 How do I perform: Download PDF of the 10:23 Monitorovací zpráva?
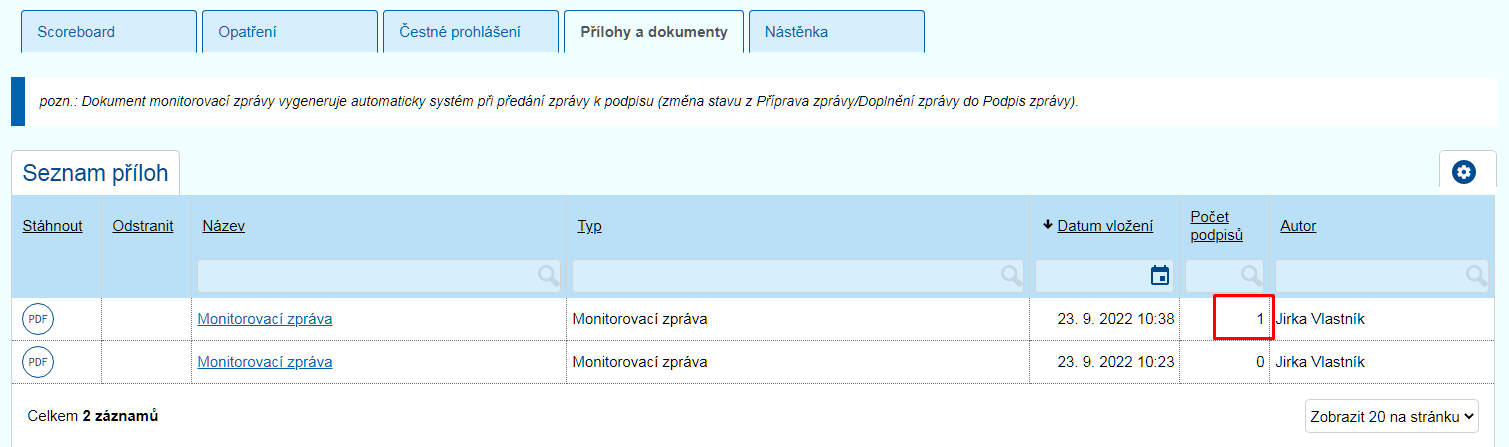[x=38, y=362]
